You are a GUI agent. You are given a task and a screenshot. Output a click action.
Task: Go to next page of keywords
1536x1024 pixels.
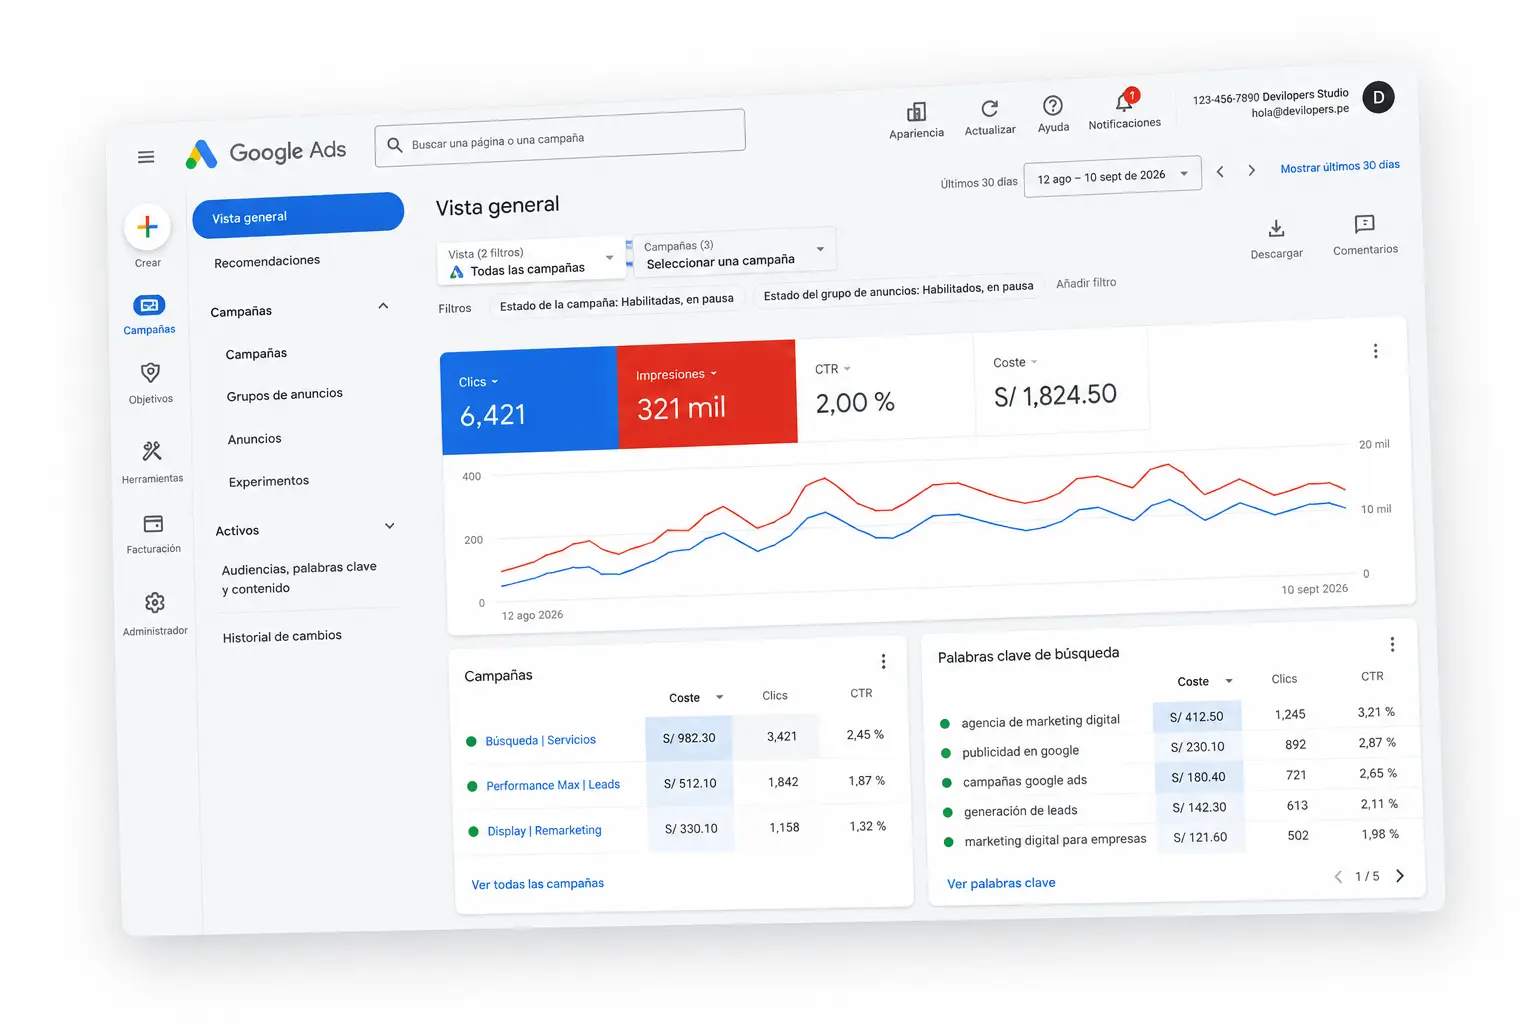point(1400,876)
